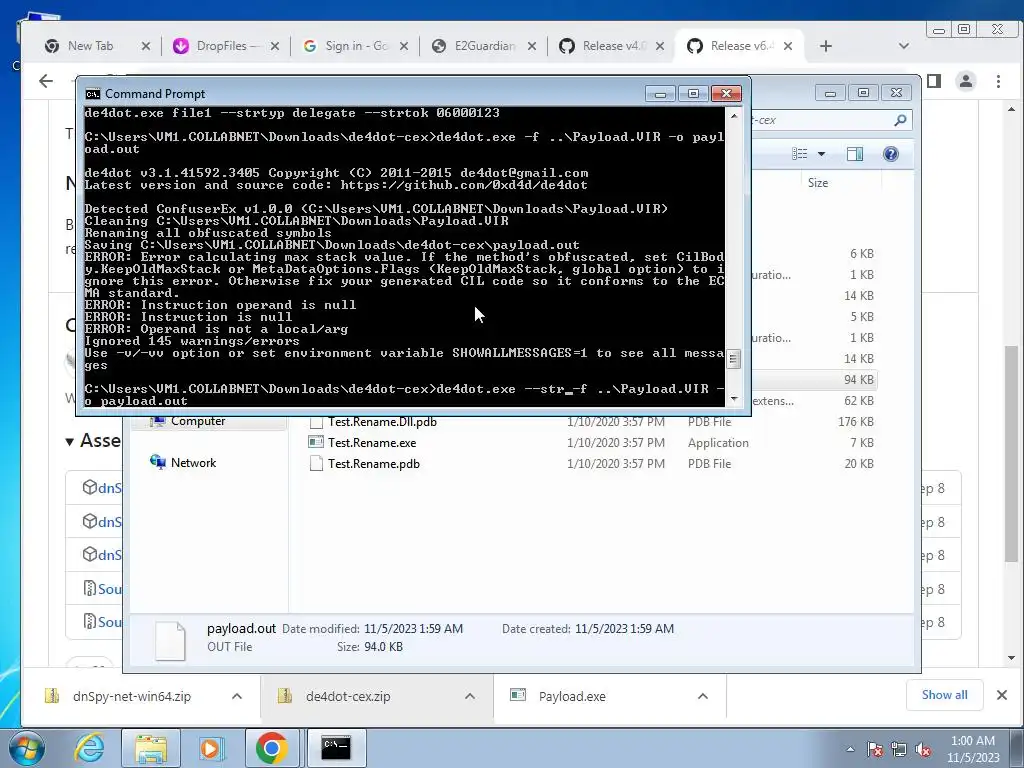
Task: Open Explorer change view dropdown arrow
Action: [822, 154]
